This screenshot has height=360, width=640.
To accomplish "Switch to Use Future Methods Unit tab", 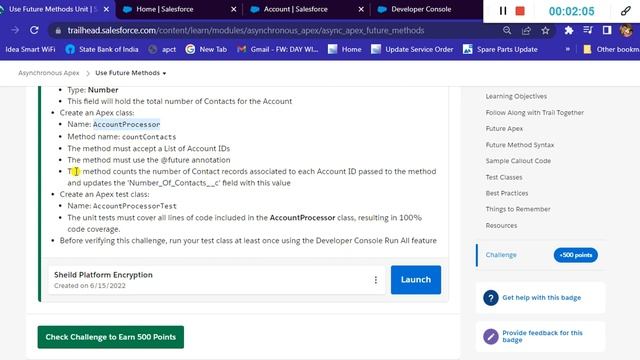I will [53, 9].
